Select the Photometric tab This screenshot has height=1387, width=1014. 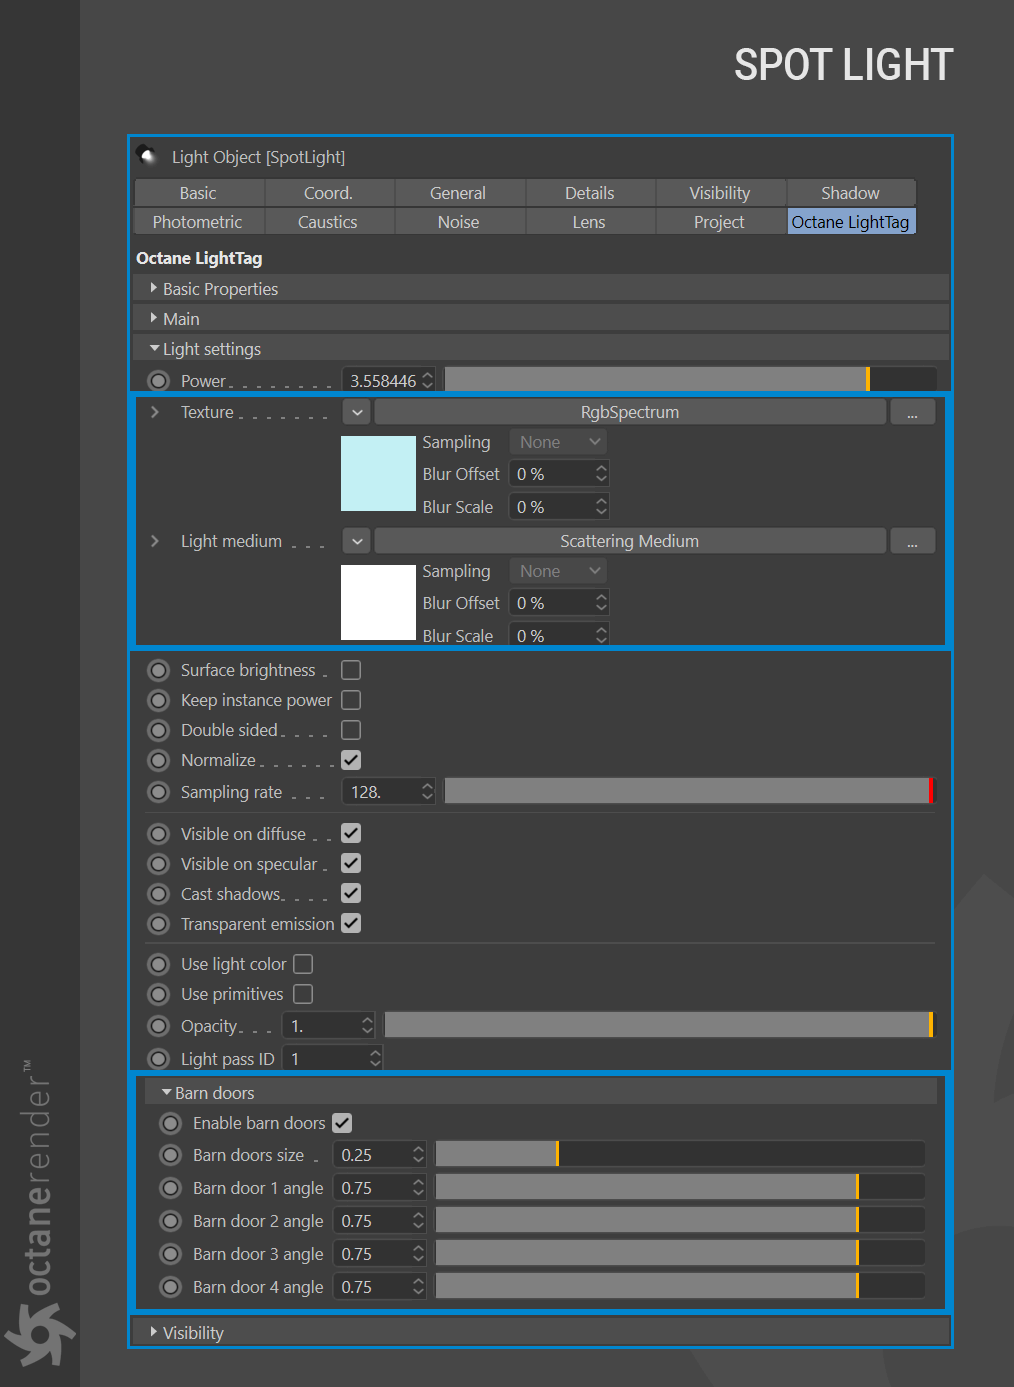pos(198,222)
